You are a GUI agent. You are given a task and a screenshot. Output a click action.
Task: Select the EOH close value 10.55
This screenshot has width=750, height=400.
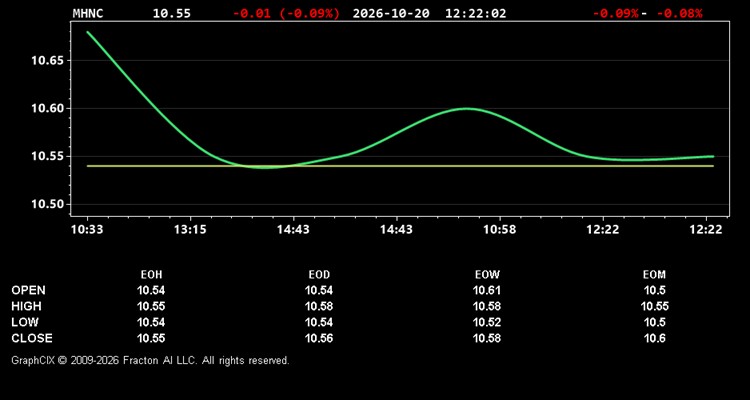(x=151, y=338)
